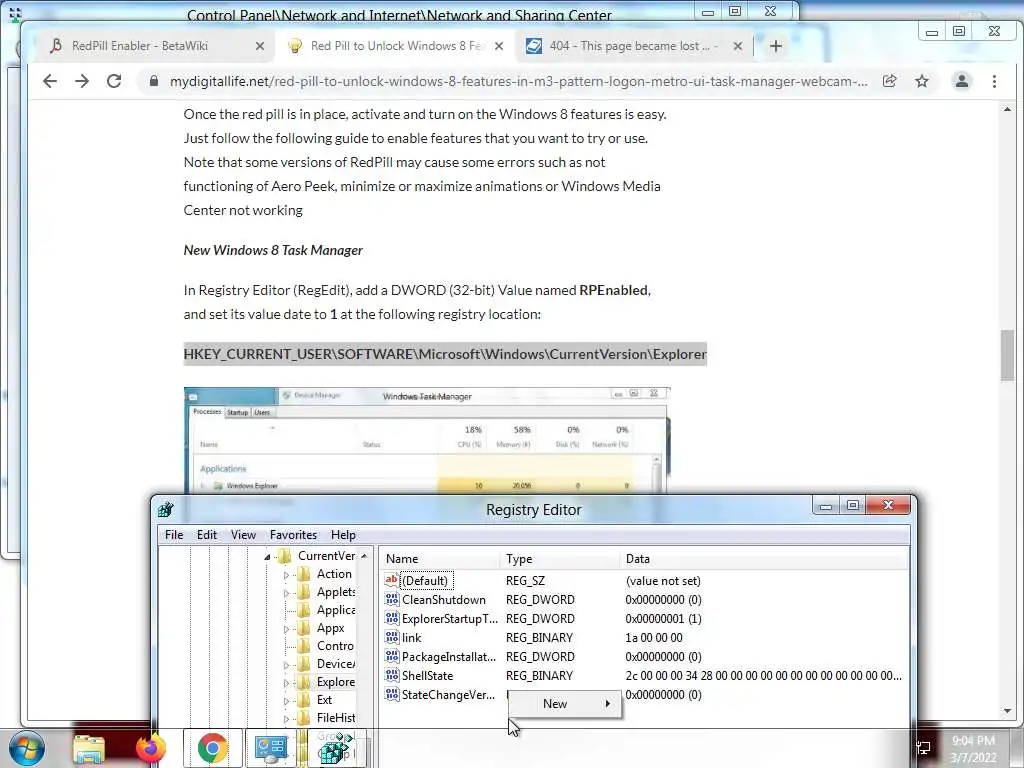1024x768 pixels.
Task: Maximize the Registry Editor window
Action: (x=853, y=505)
